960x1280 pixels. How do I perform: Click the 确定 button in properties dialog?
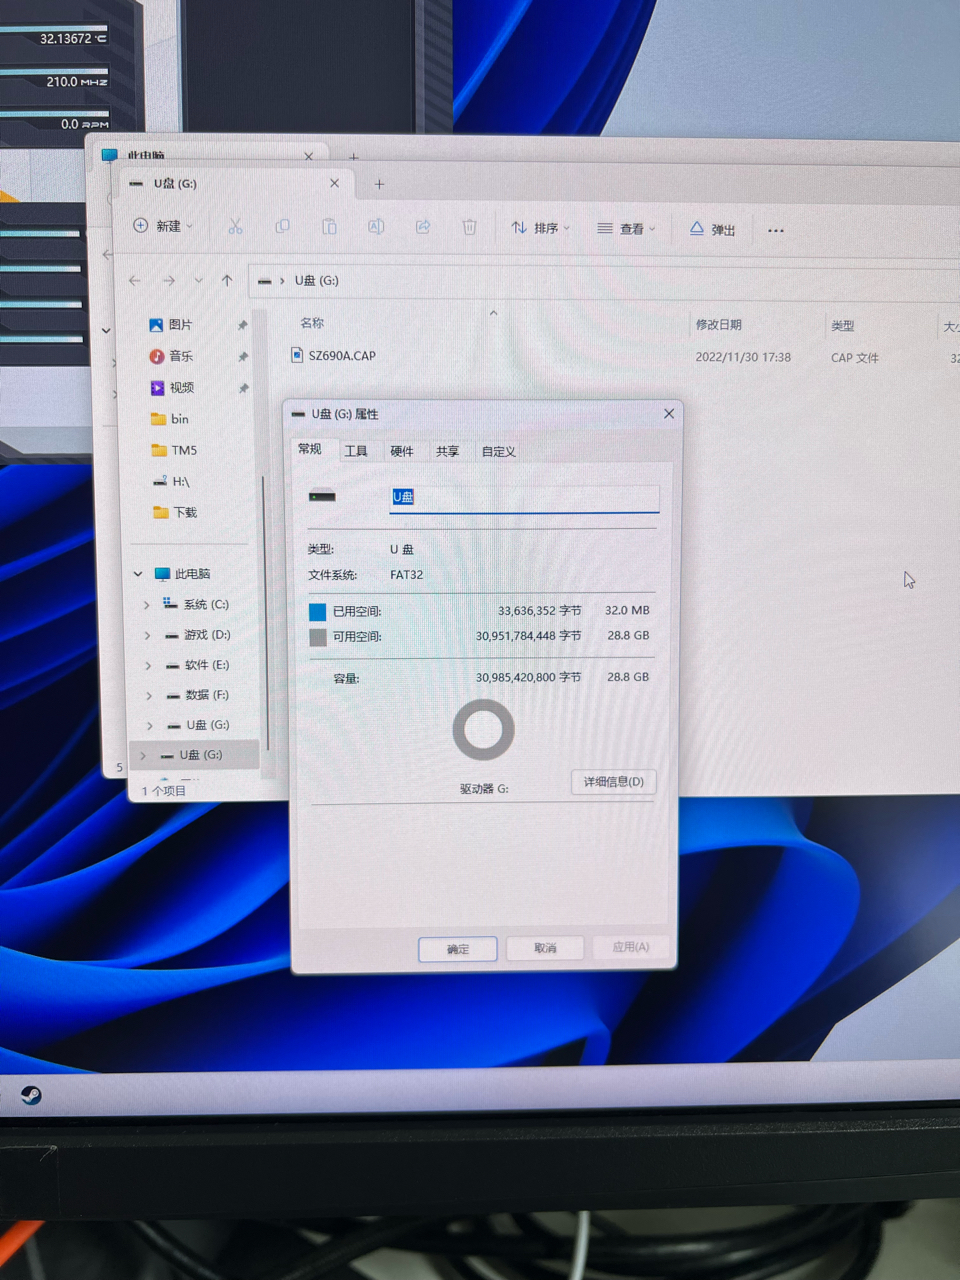pyautogui.click(x=457, y=948)
